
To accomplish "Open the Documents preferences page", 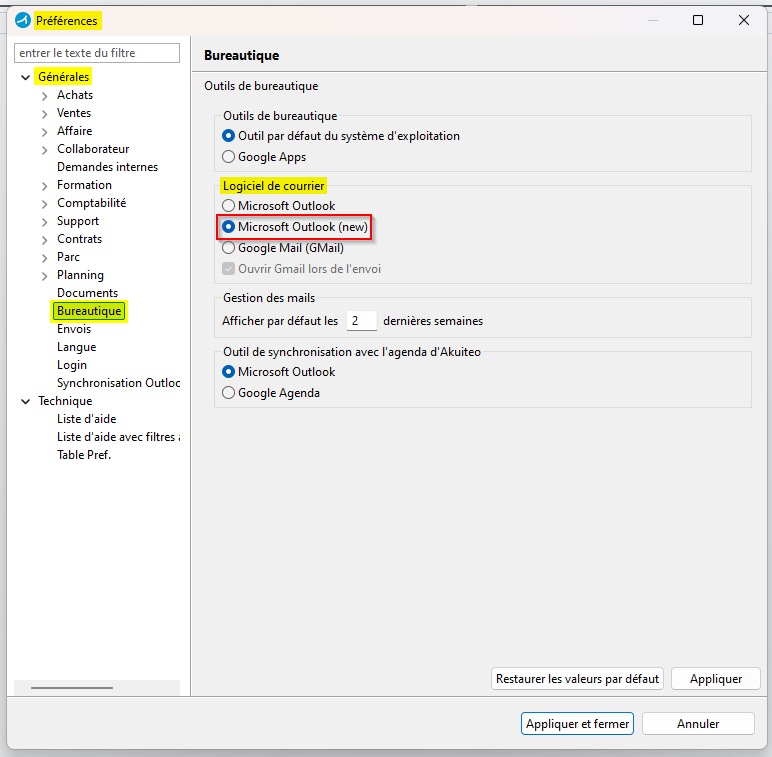I will point(87,293).
